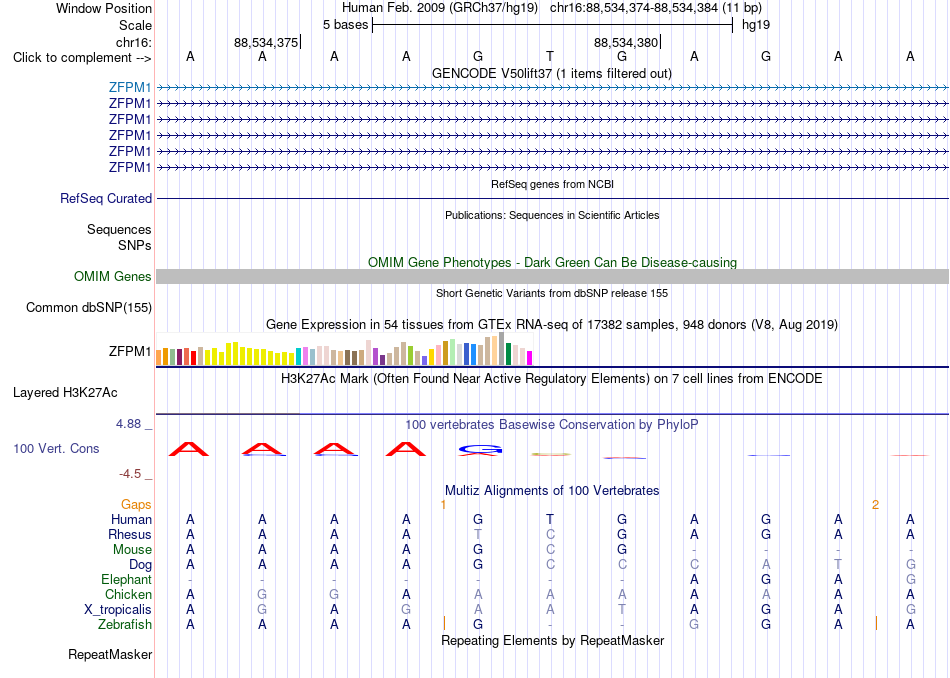The width and height of the screenshot is (950, 678).
Task: Click the Sequences track label
Action: coord(119,229)
